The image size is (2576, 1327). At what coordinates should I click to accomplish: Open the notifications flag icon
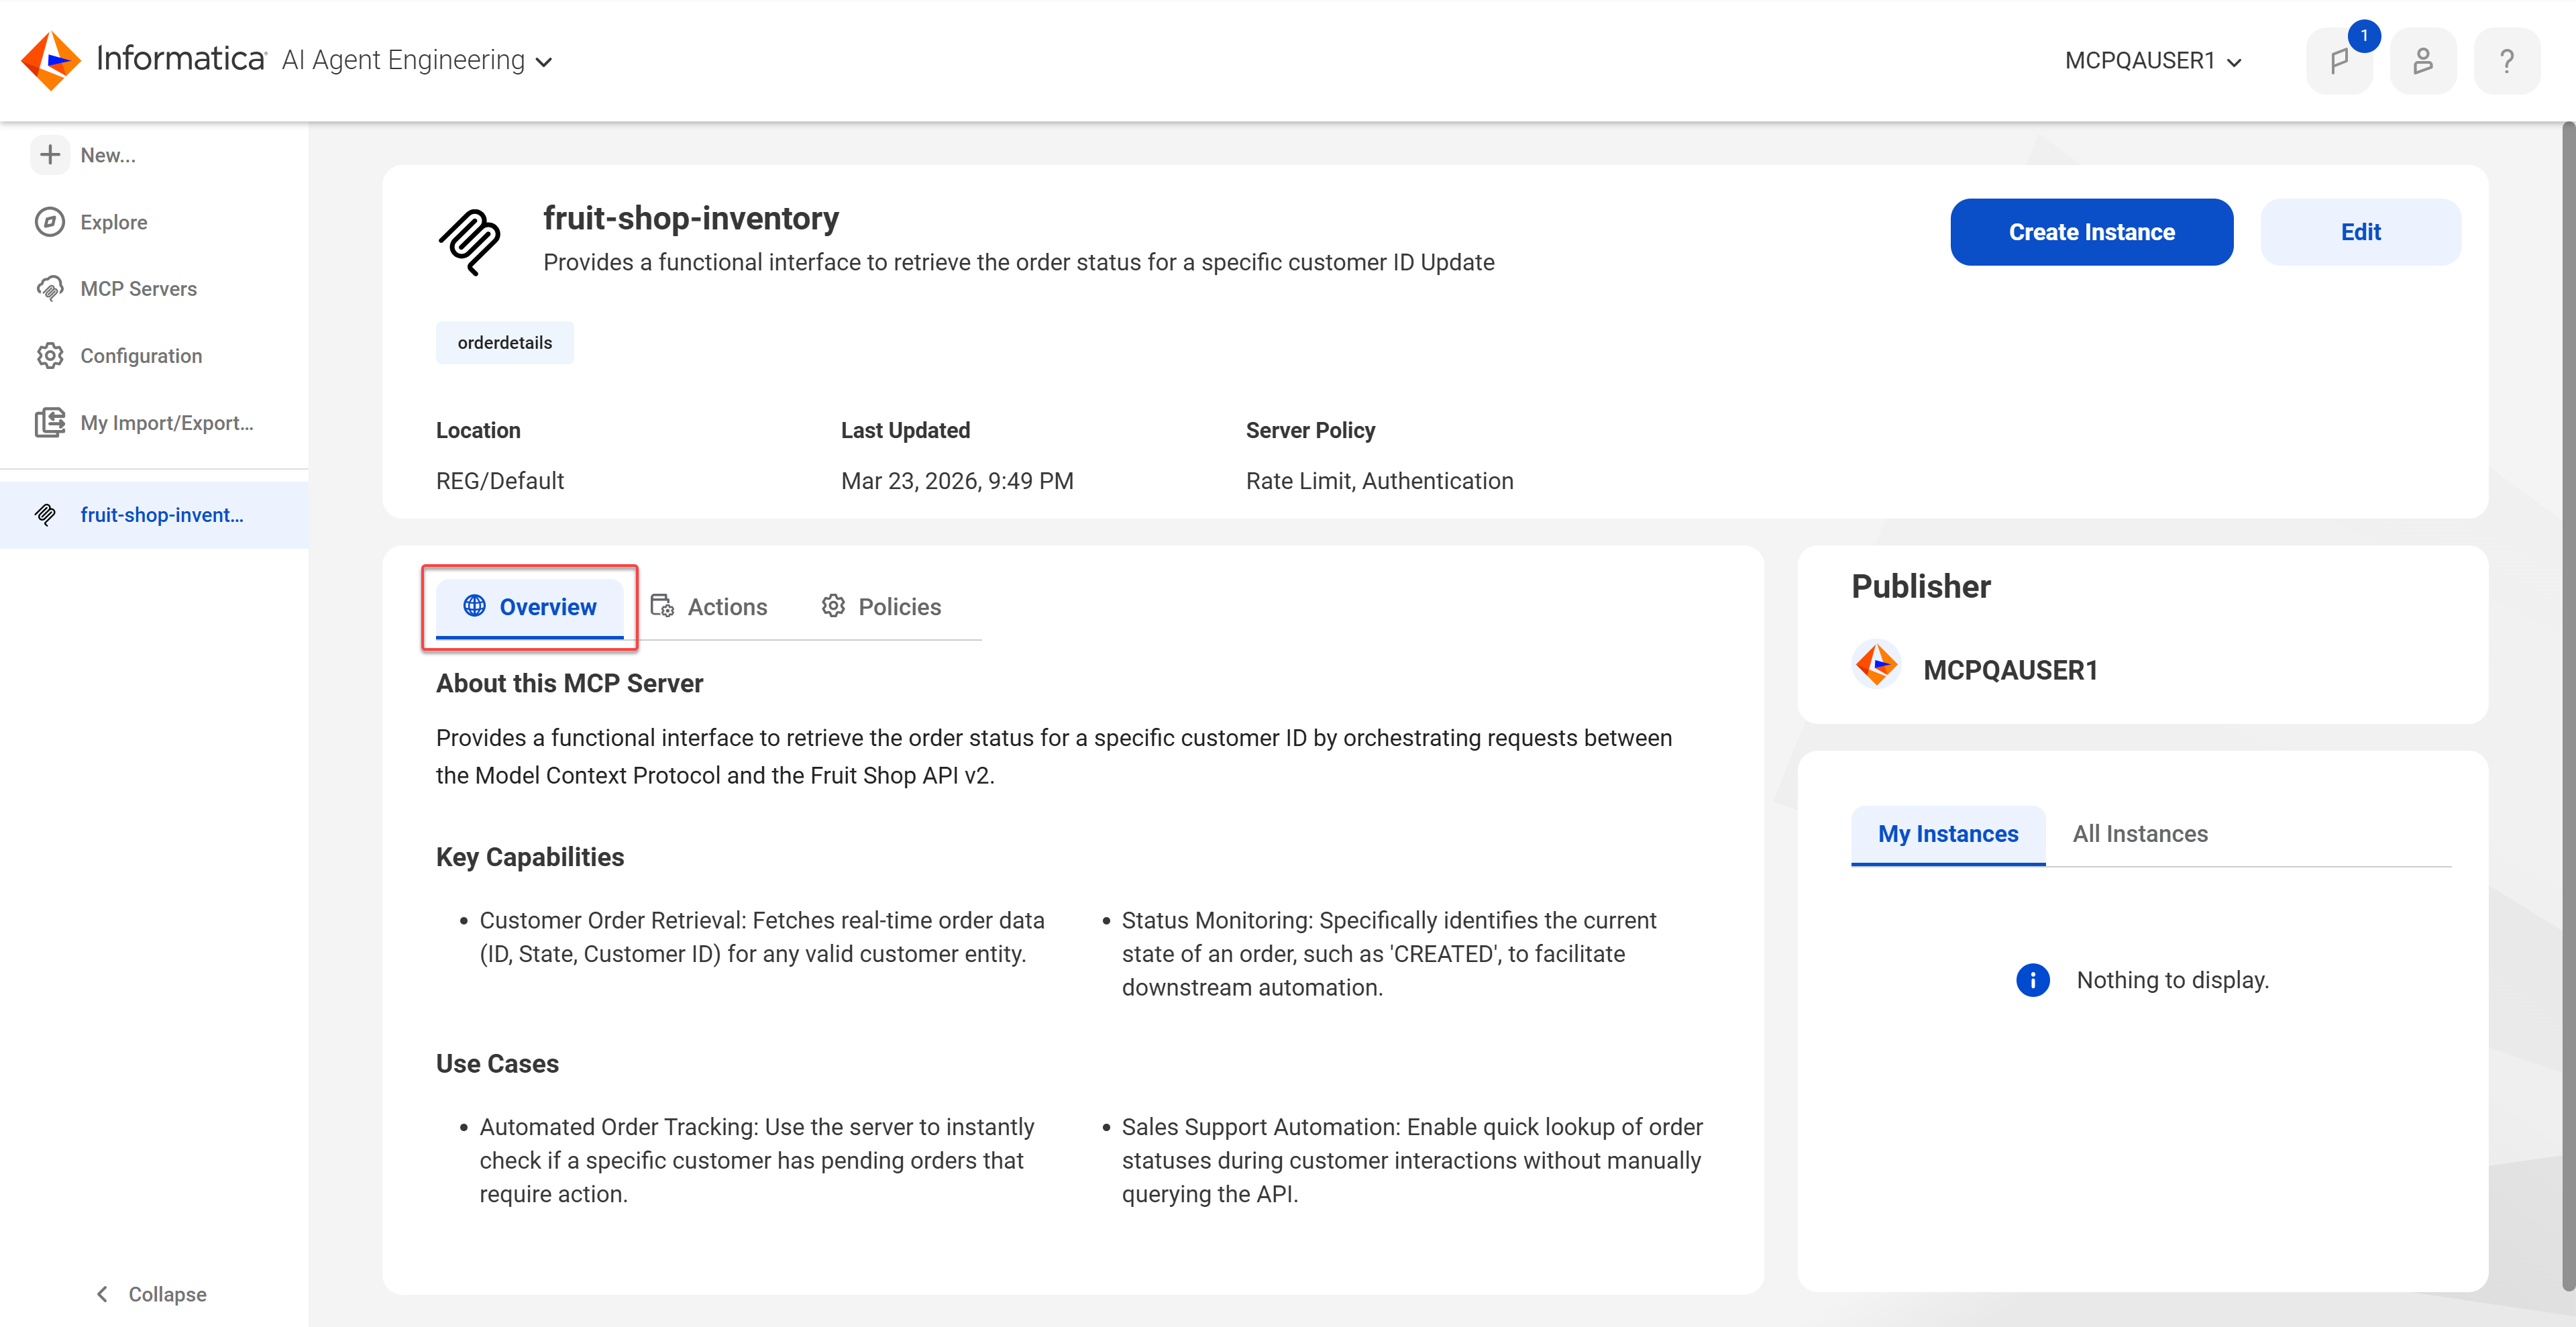[x=2339, y=61]
